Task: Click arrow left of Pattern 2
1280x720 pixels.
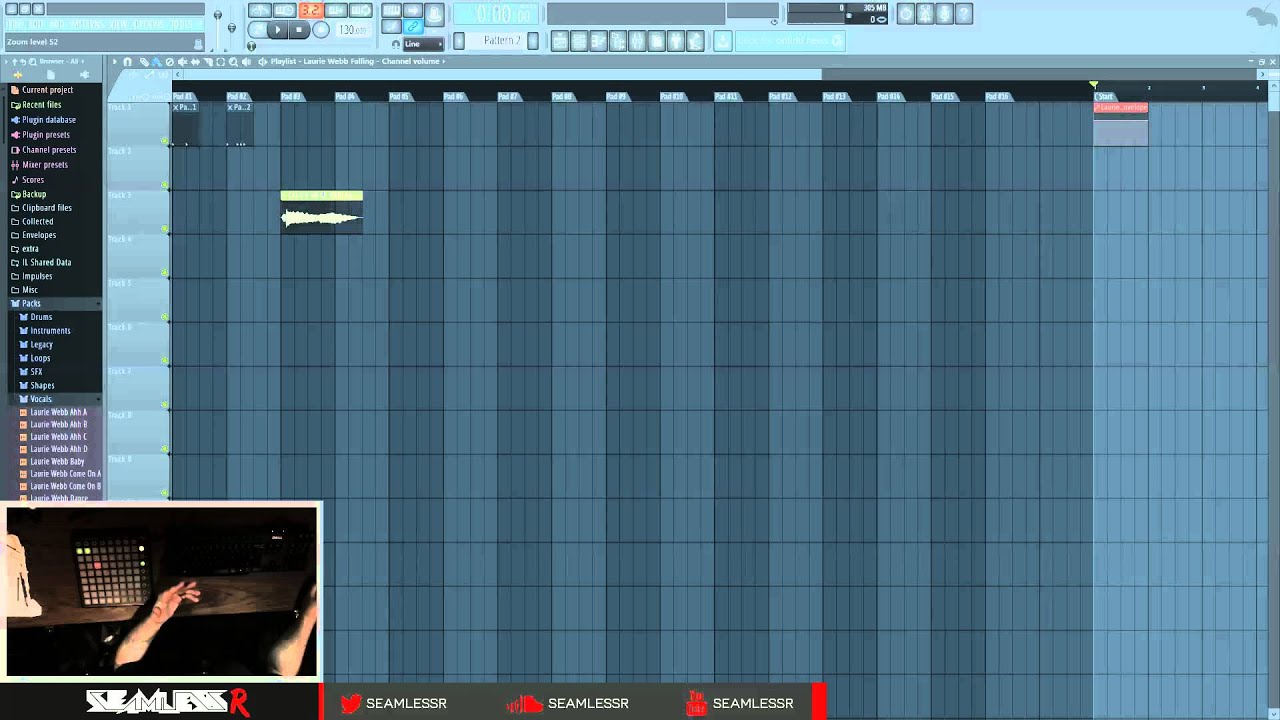Action: (x=459, y=41)
